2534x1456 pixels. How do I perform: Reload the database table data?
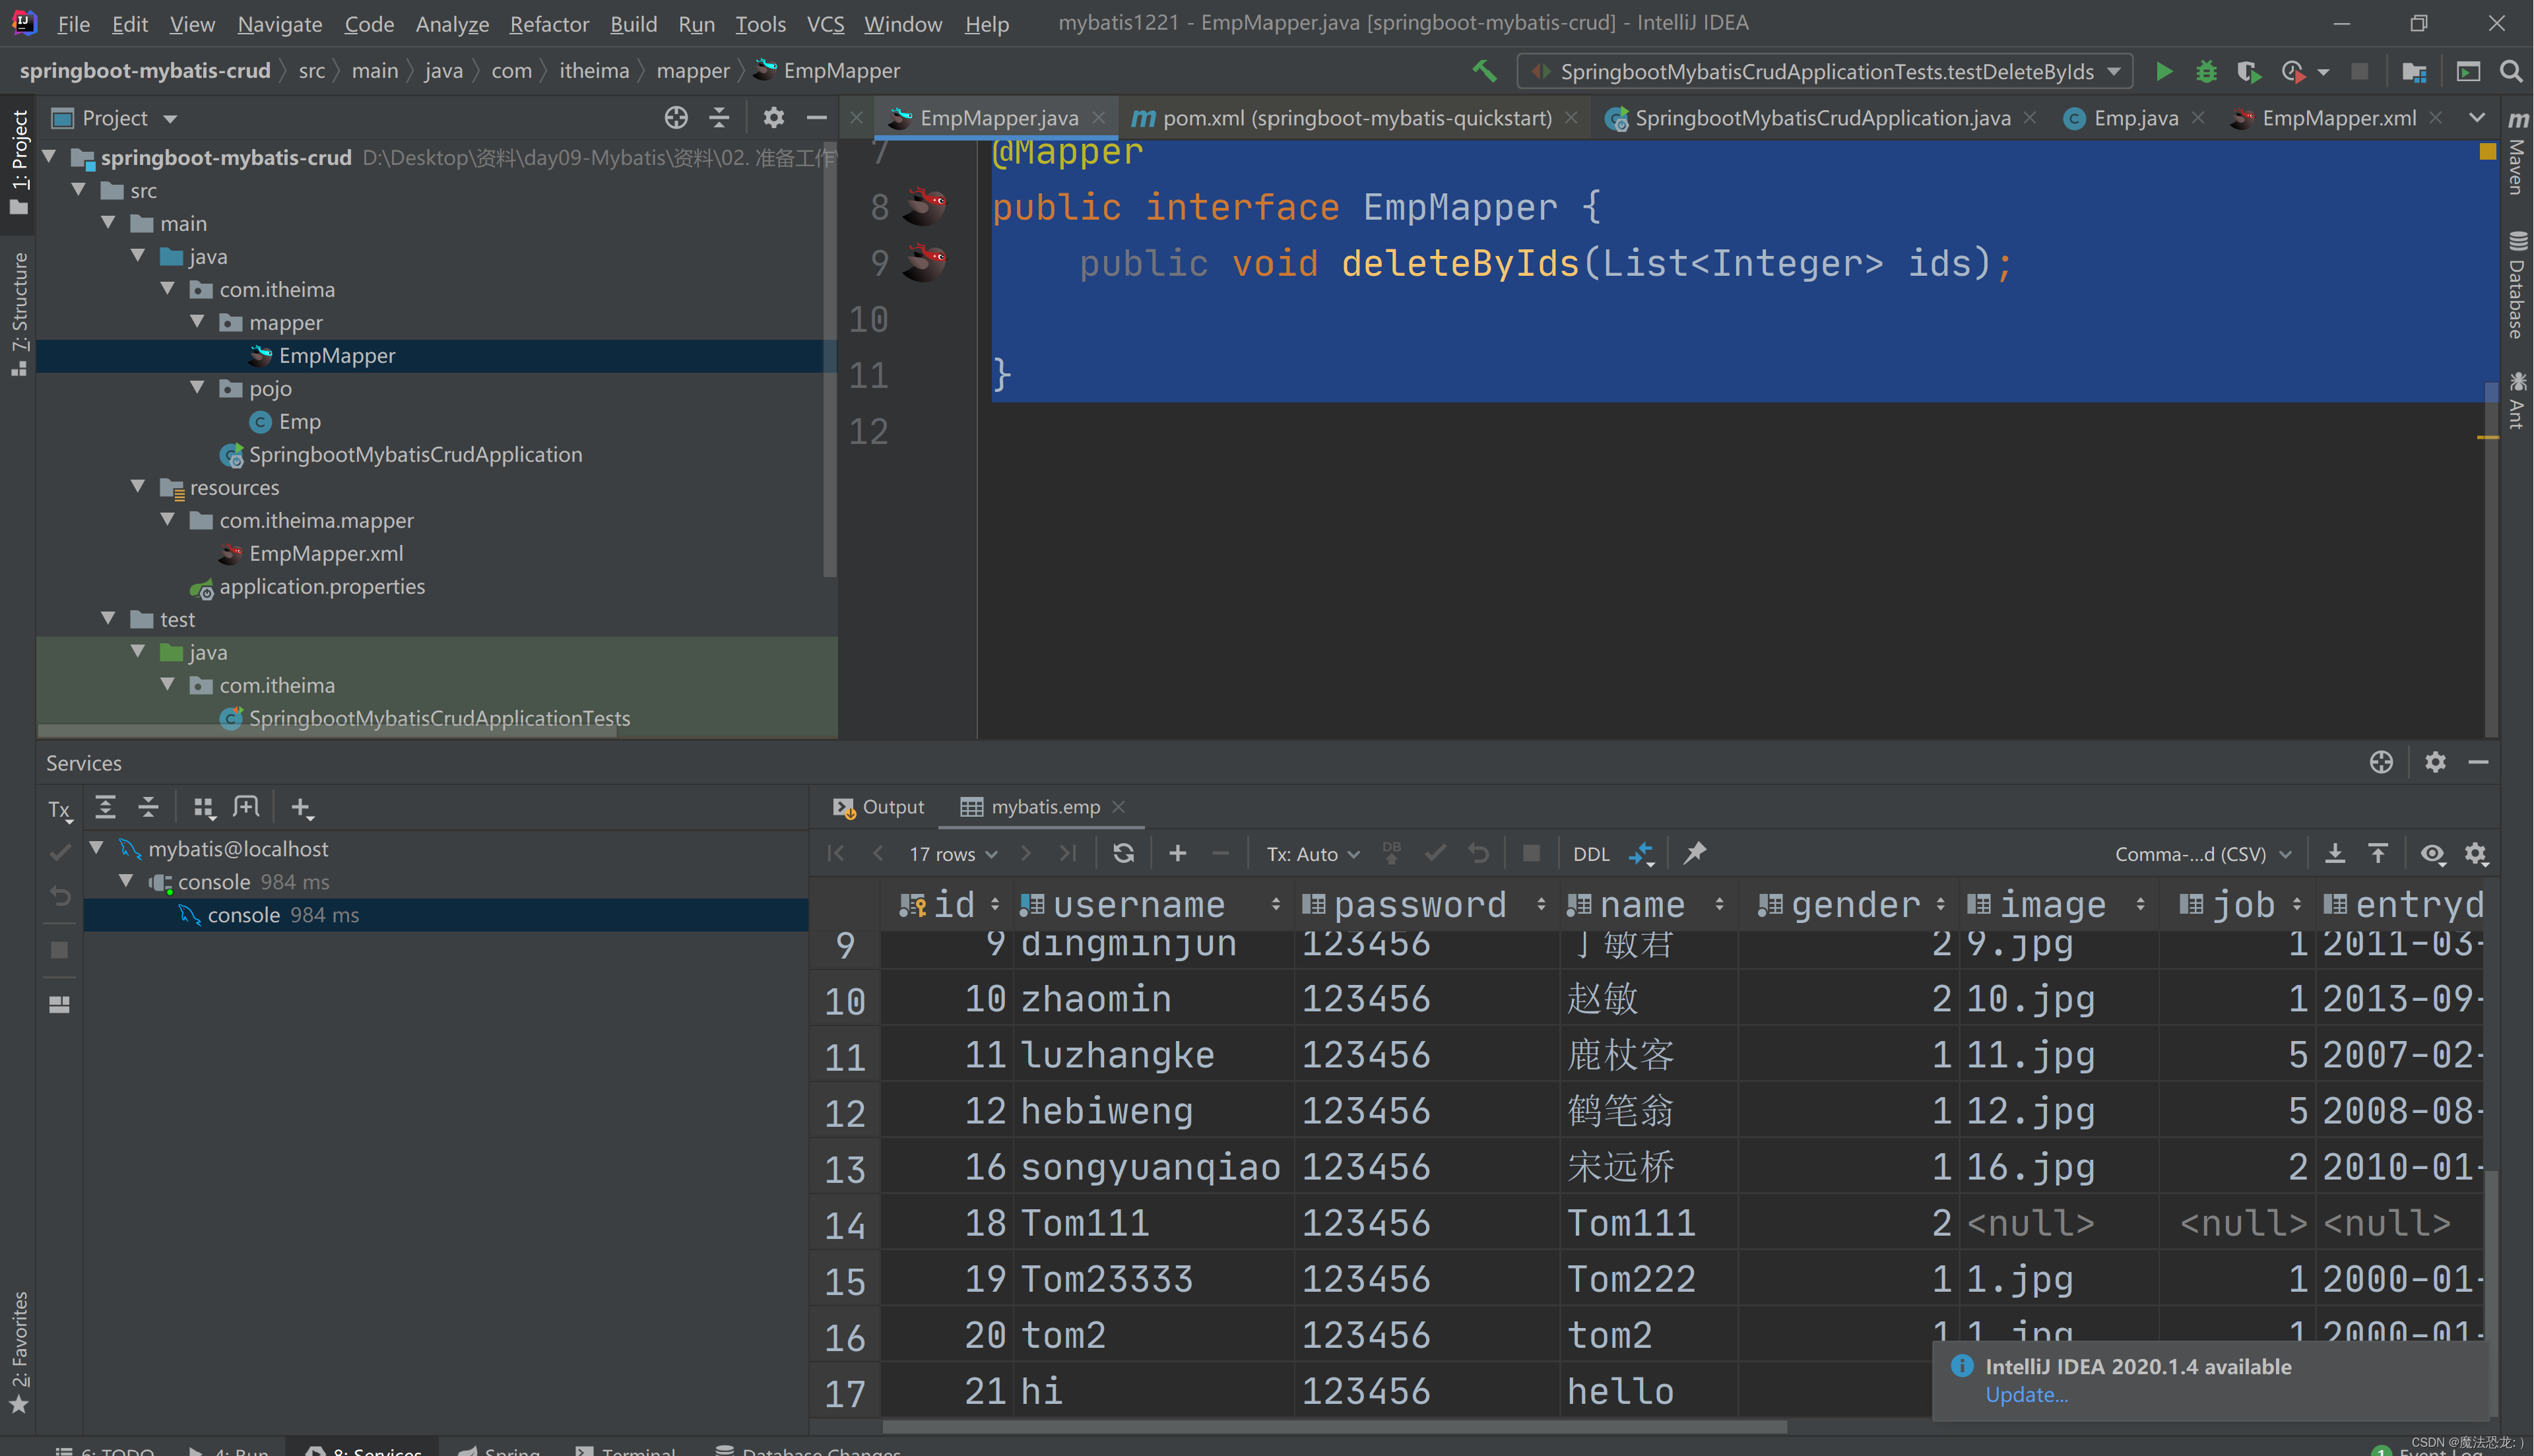coord(1123,853)
